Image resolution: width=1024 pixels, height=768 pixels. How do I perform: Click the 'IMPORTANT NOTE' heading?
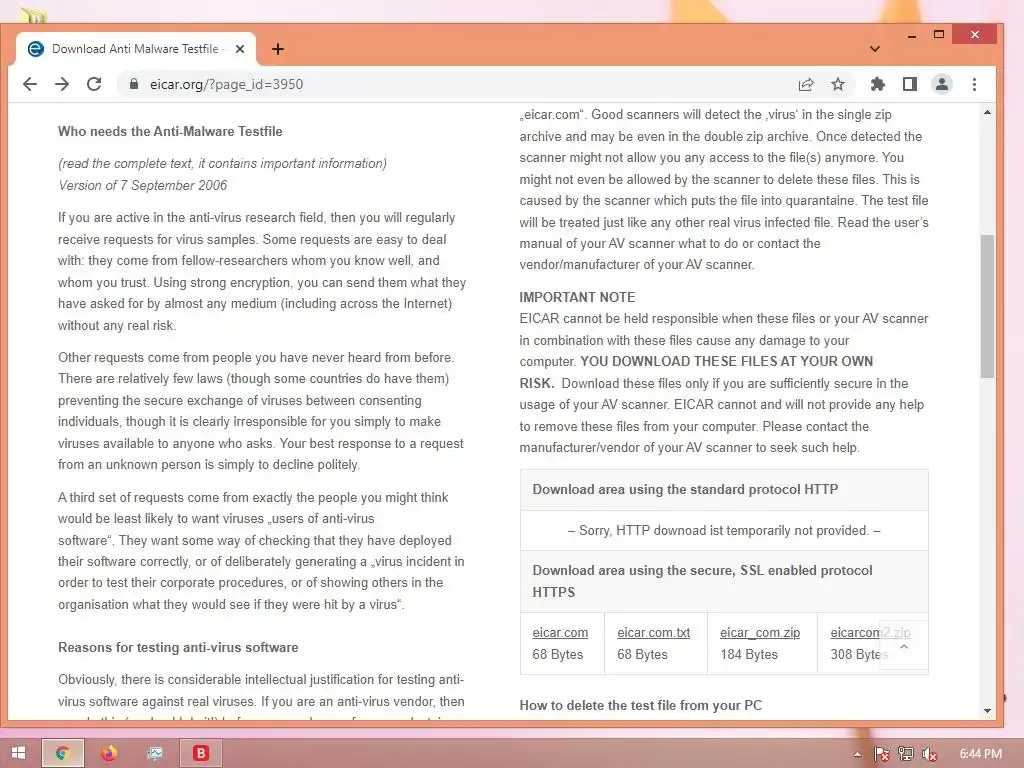577,297
